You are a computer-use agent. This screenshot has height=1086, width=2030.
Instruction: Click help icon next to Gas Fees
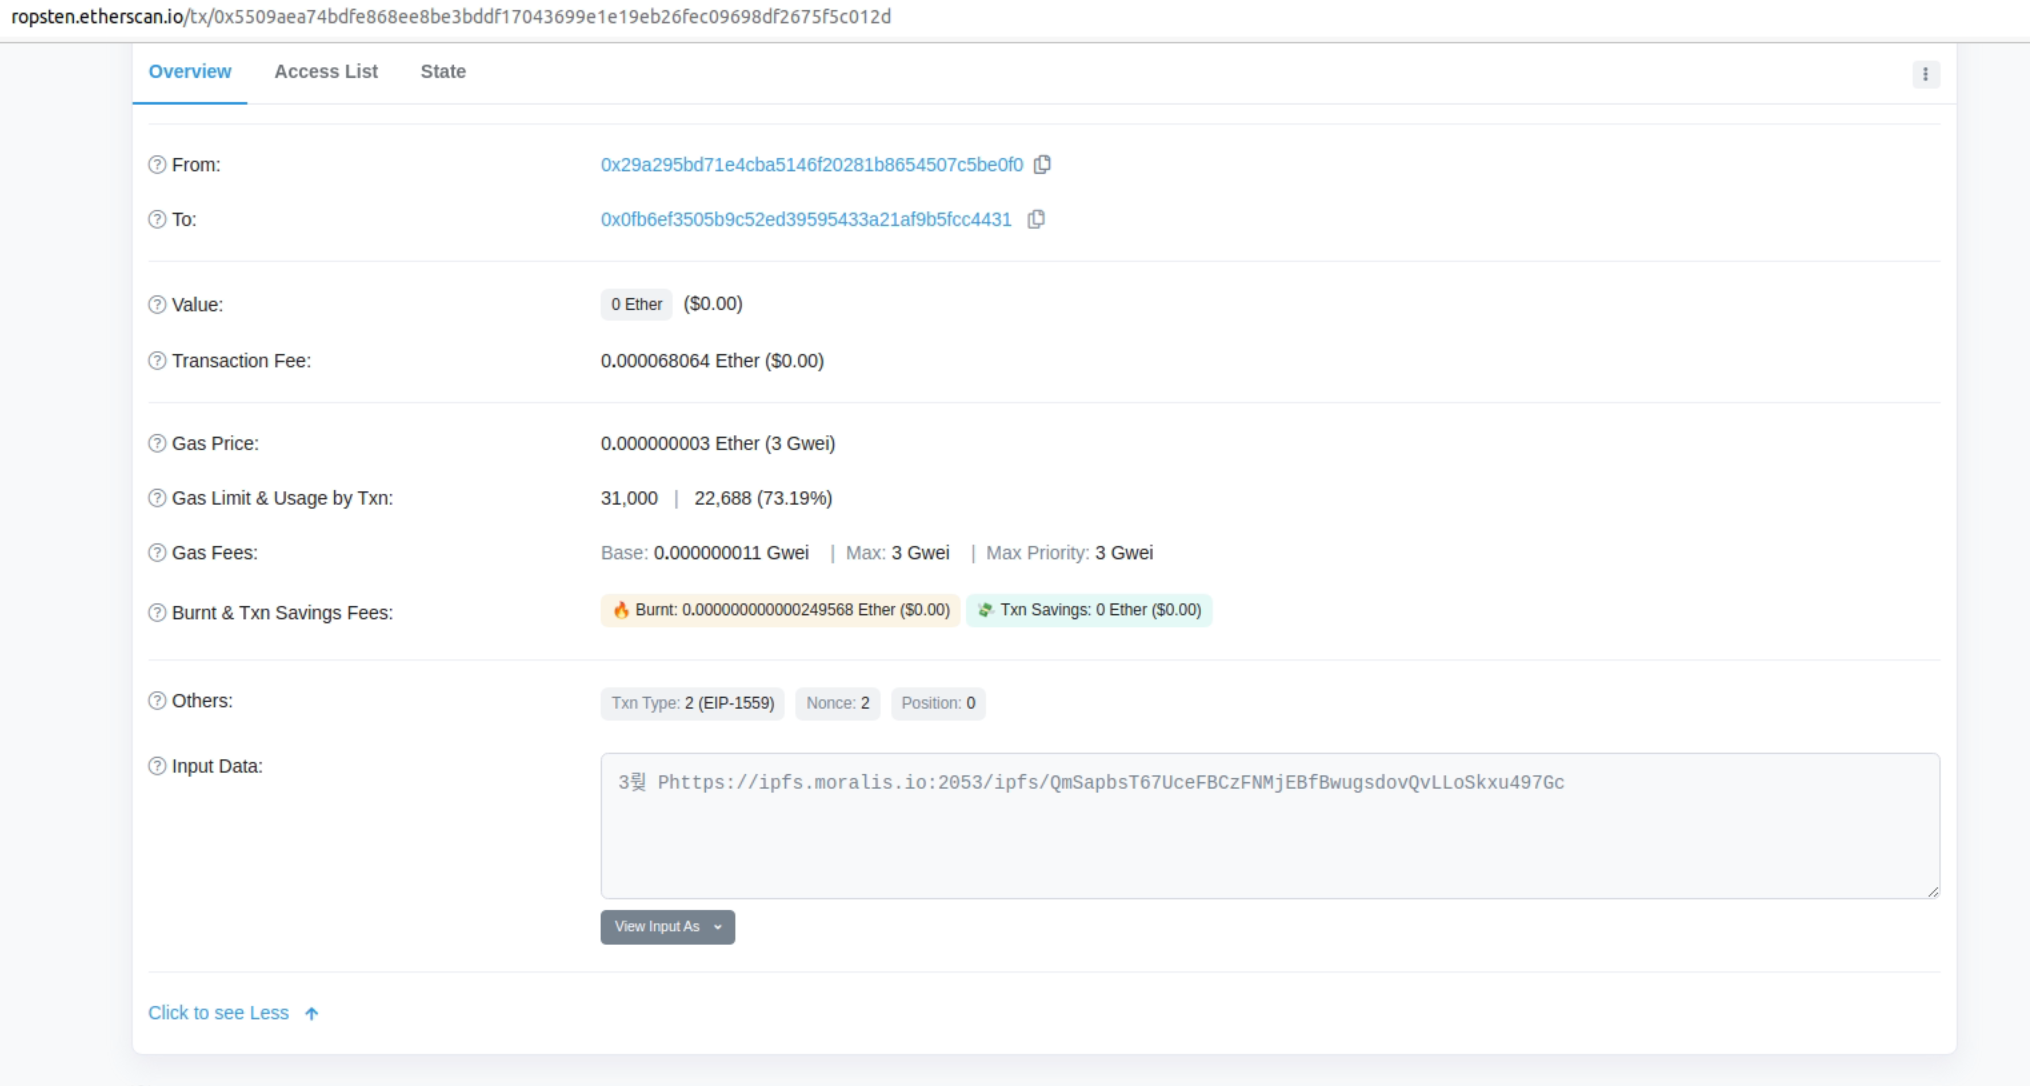[x=157, y=553]
